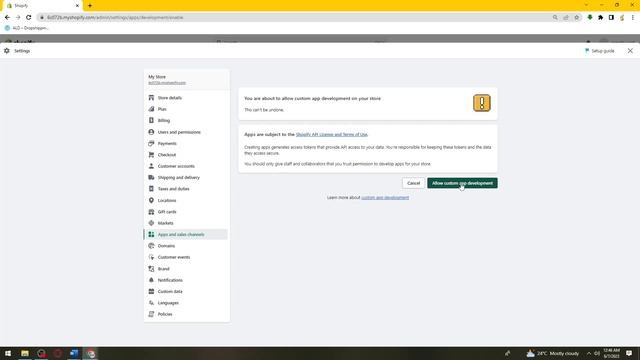This screenshot has width=640, height=360.
Task: Open Chrome extensions puzzle icon
Action: pyautogui.click(x=600, y=18)
